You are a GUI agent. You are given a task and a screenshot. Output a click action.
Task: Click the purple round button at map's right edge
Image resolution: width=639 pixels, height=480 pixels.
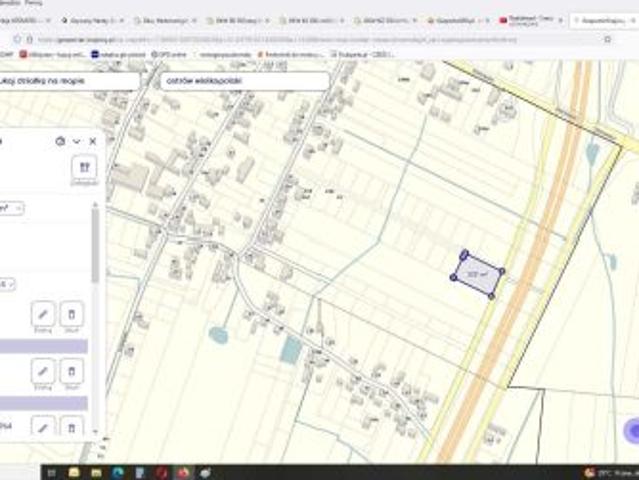(x=632, y=430)
